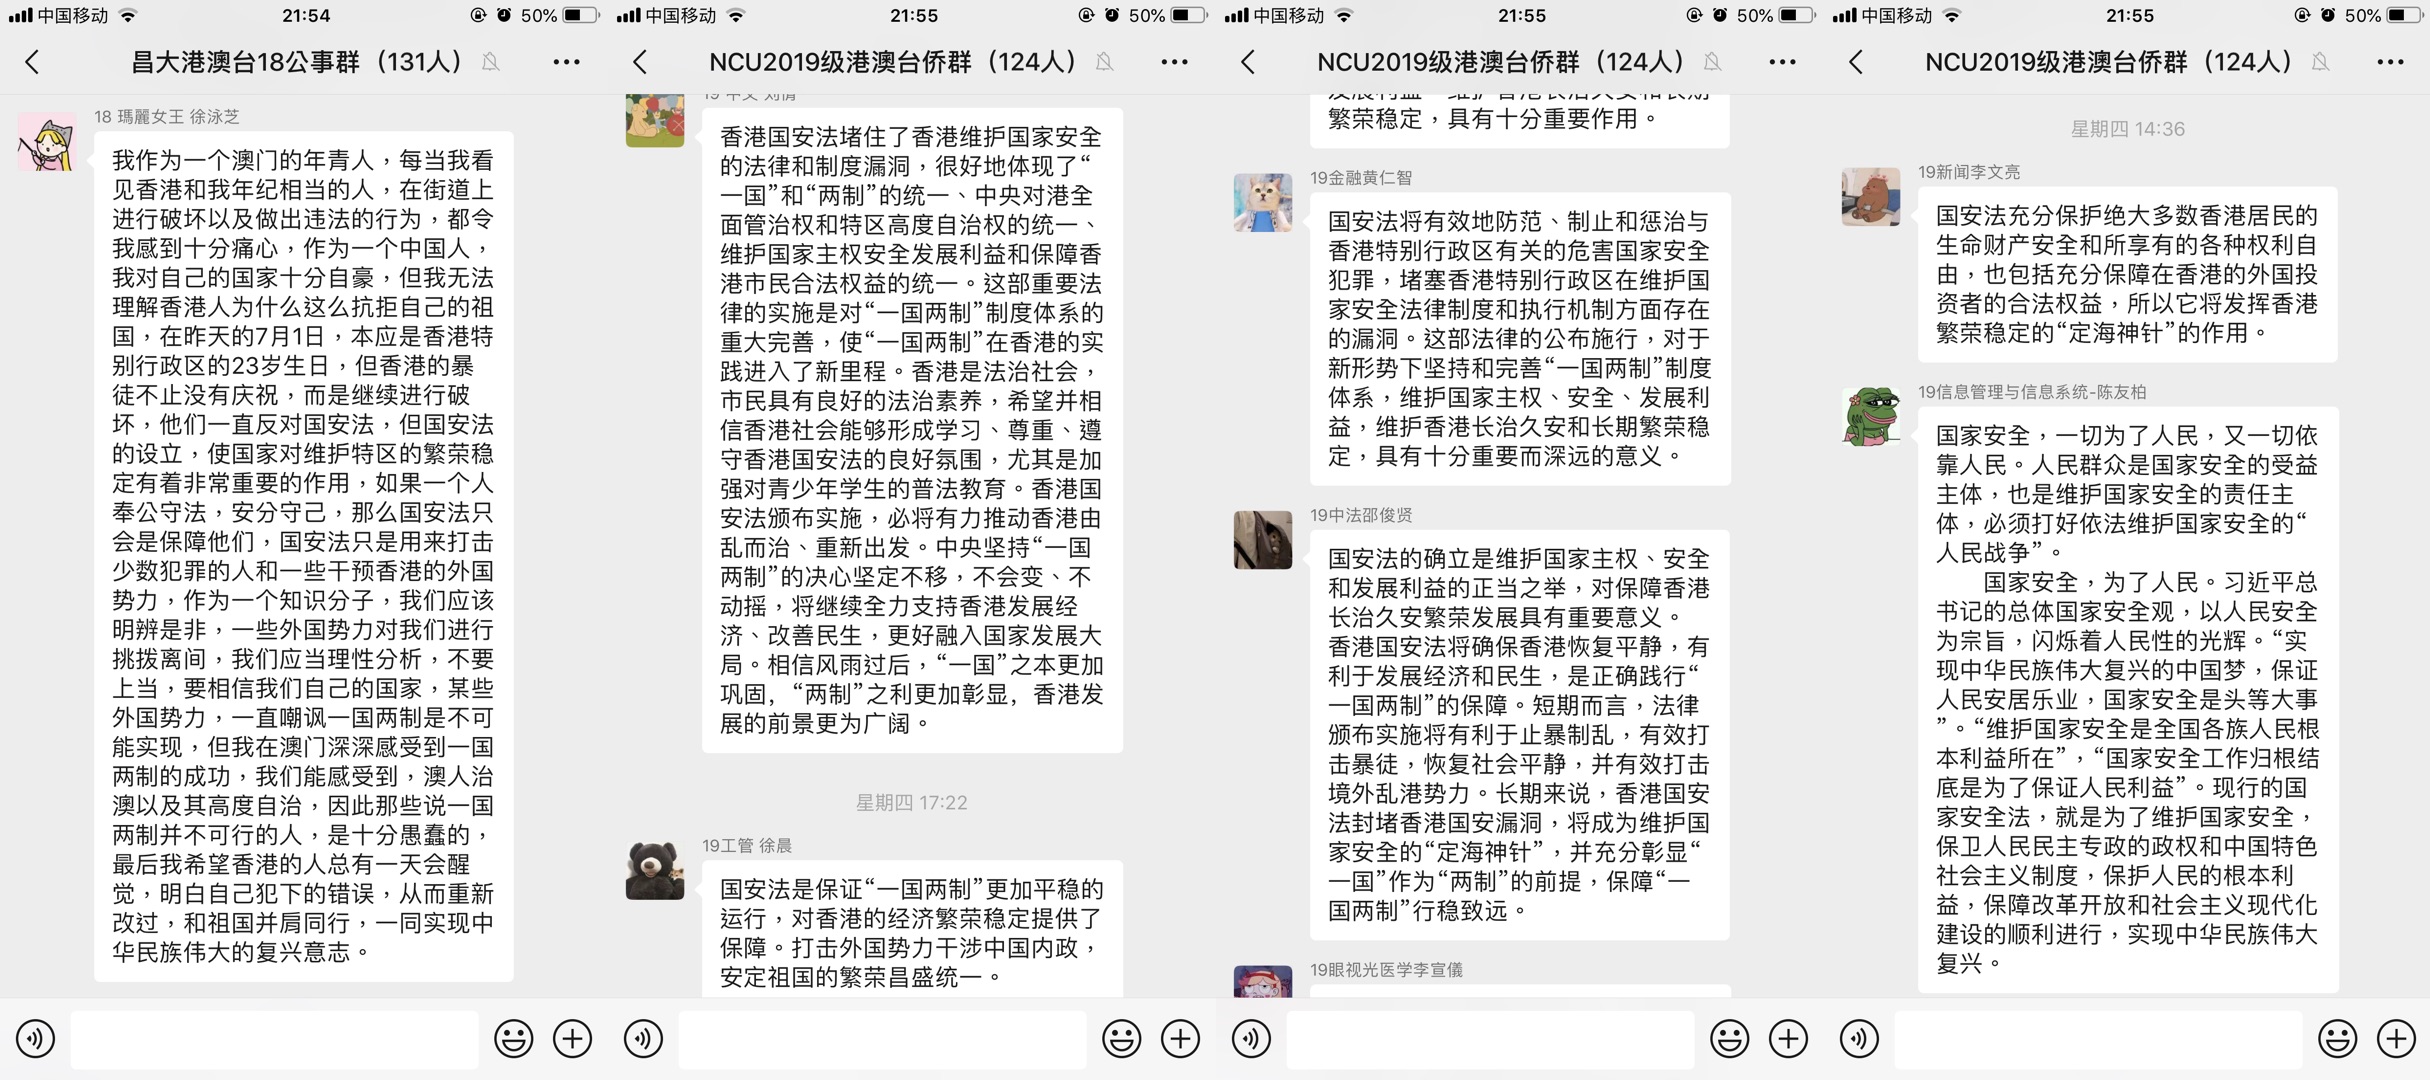This screenshot has height=1080, width=2430.
Task: Tap 徐泳芝's long message bubble
Action: (304, 556)
